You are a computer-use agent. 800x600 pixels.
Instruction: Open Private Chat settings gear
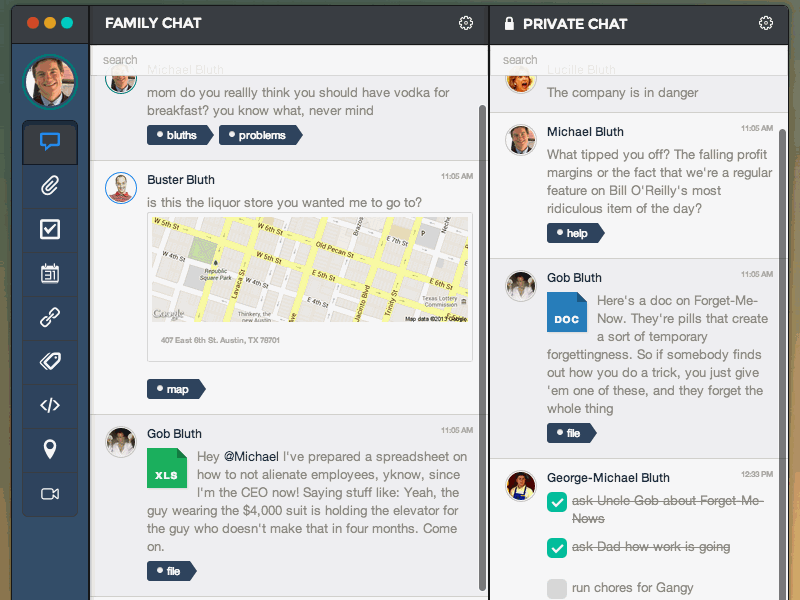tap(765, 23)
